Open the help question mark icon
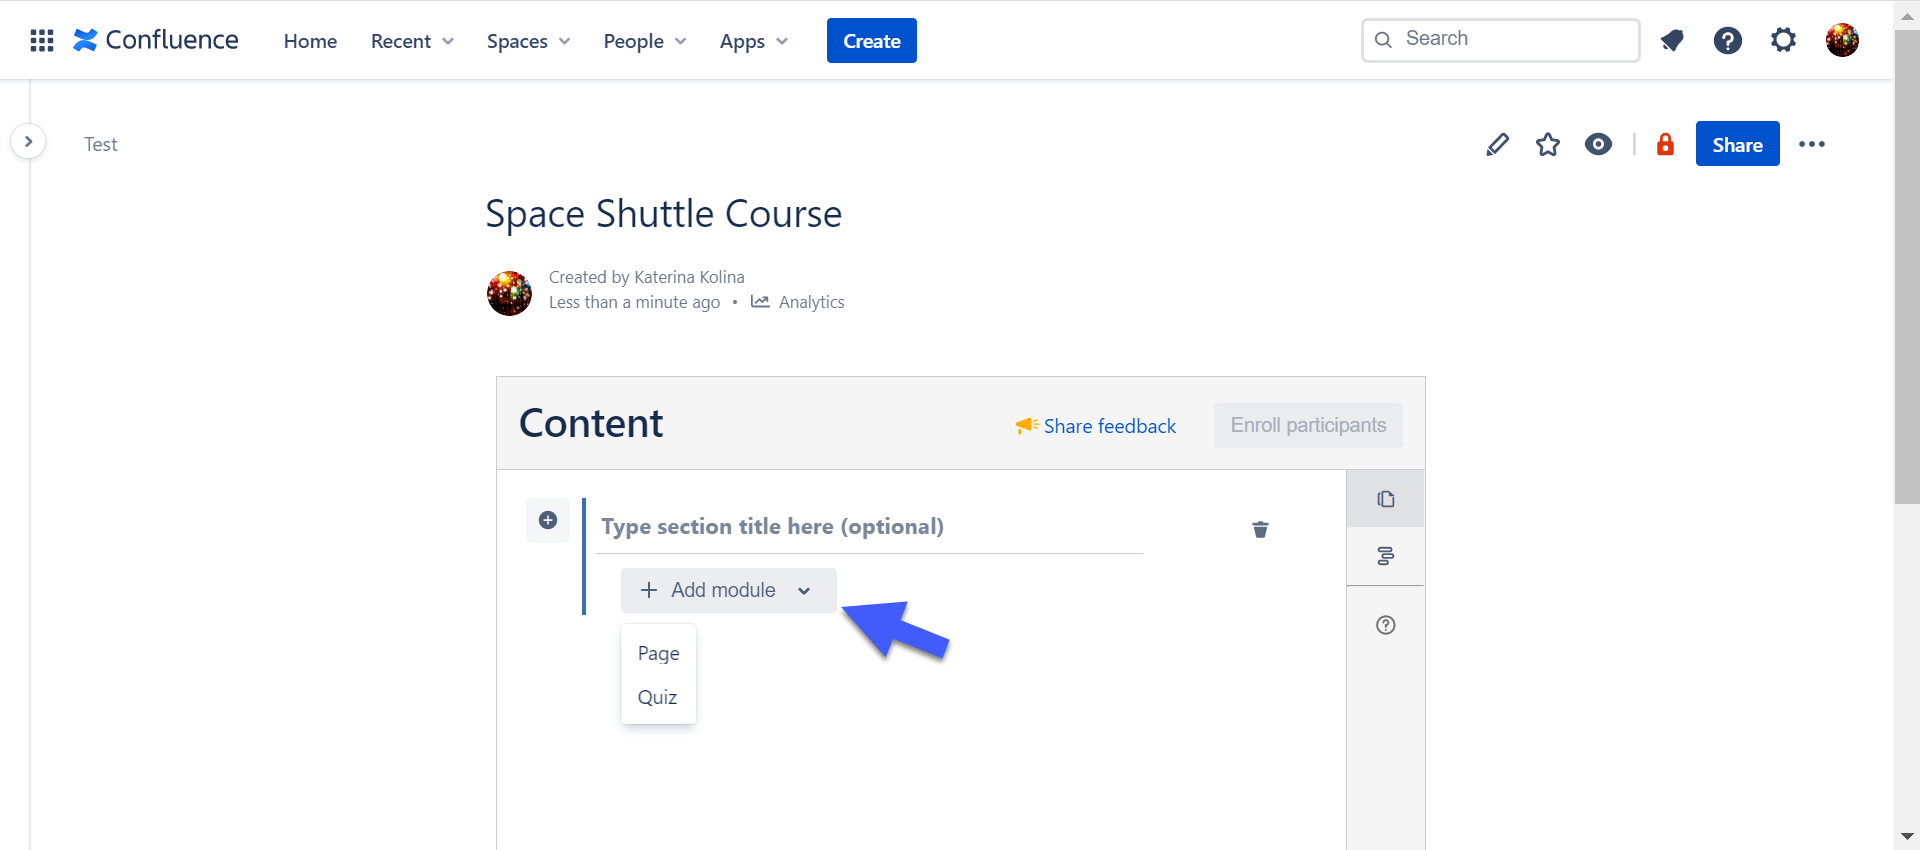Viewport: 1920px width, 850px height. pyautogui.click(x=1727, y=41)
